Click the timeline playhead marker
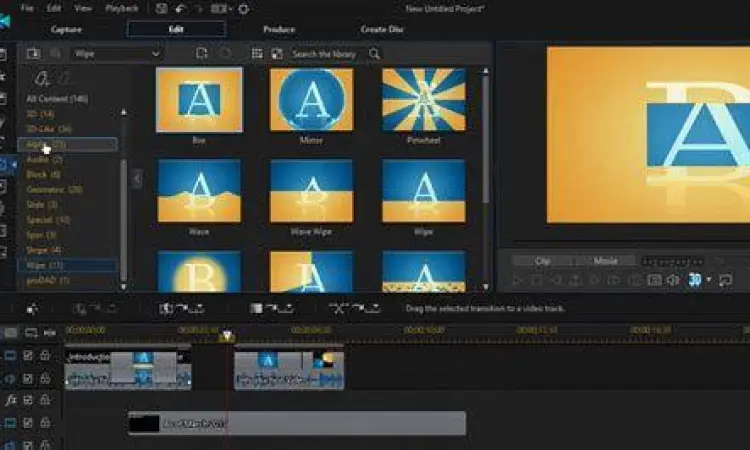Viewport: 750px width, 450px height. pos(227,336)
